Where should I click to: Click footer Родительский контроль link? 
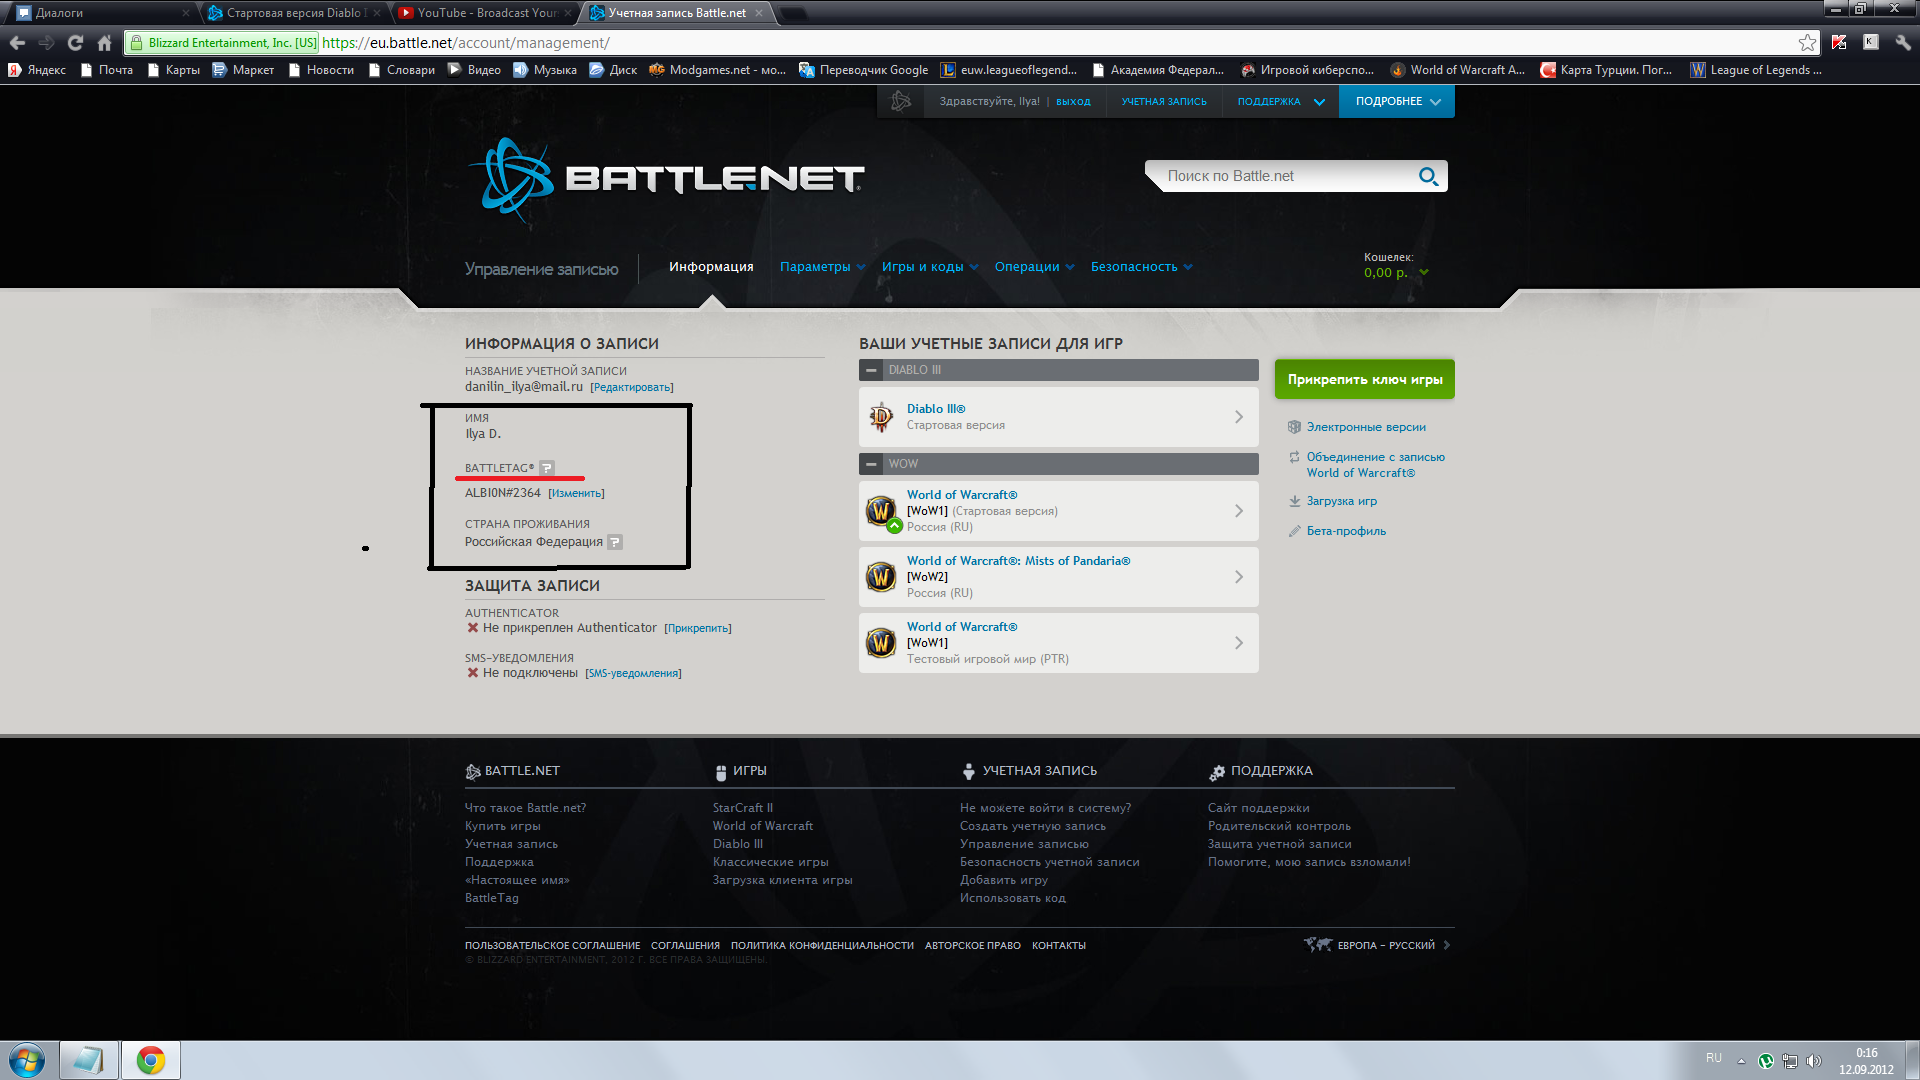click(x=1279, y=826)
